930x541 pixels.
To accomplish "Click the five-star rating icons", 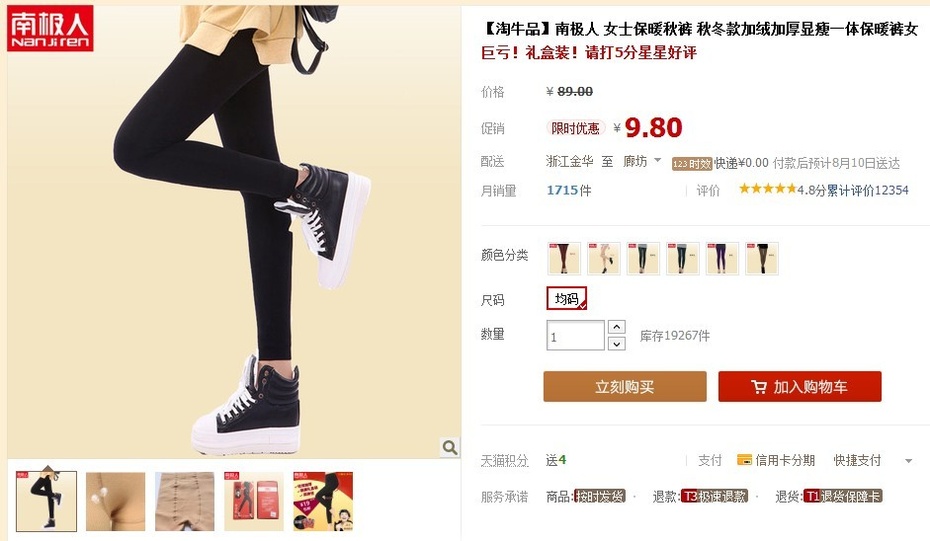I will pos(767,189).
